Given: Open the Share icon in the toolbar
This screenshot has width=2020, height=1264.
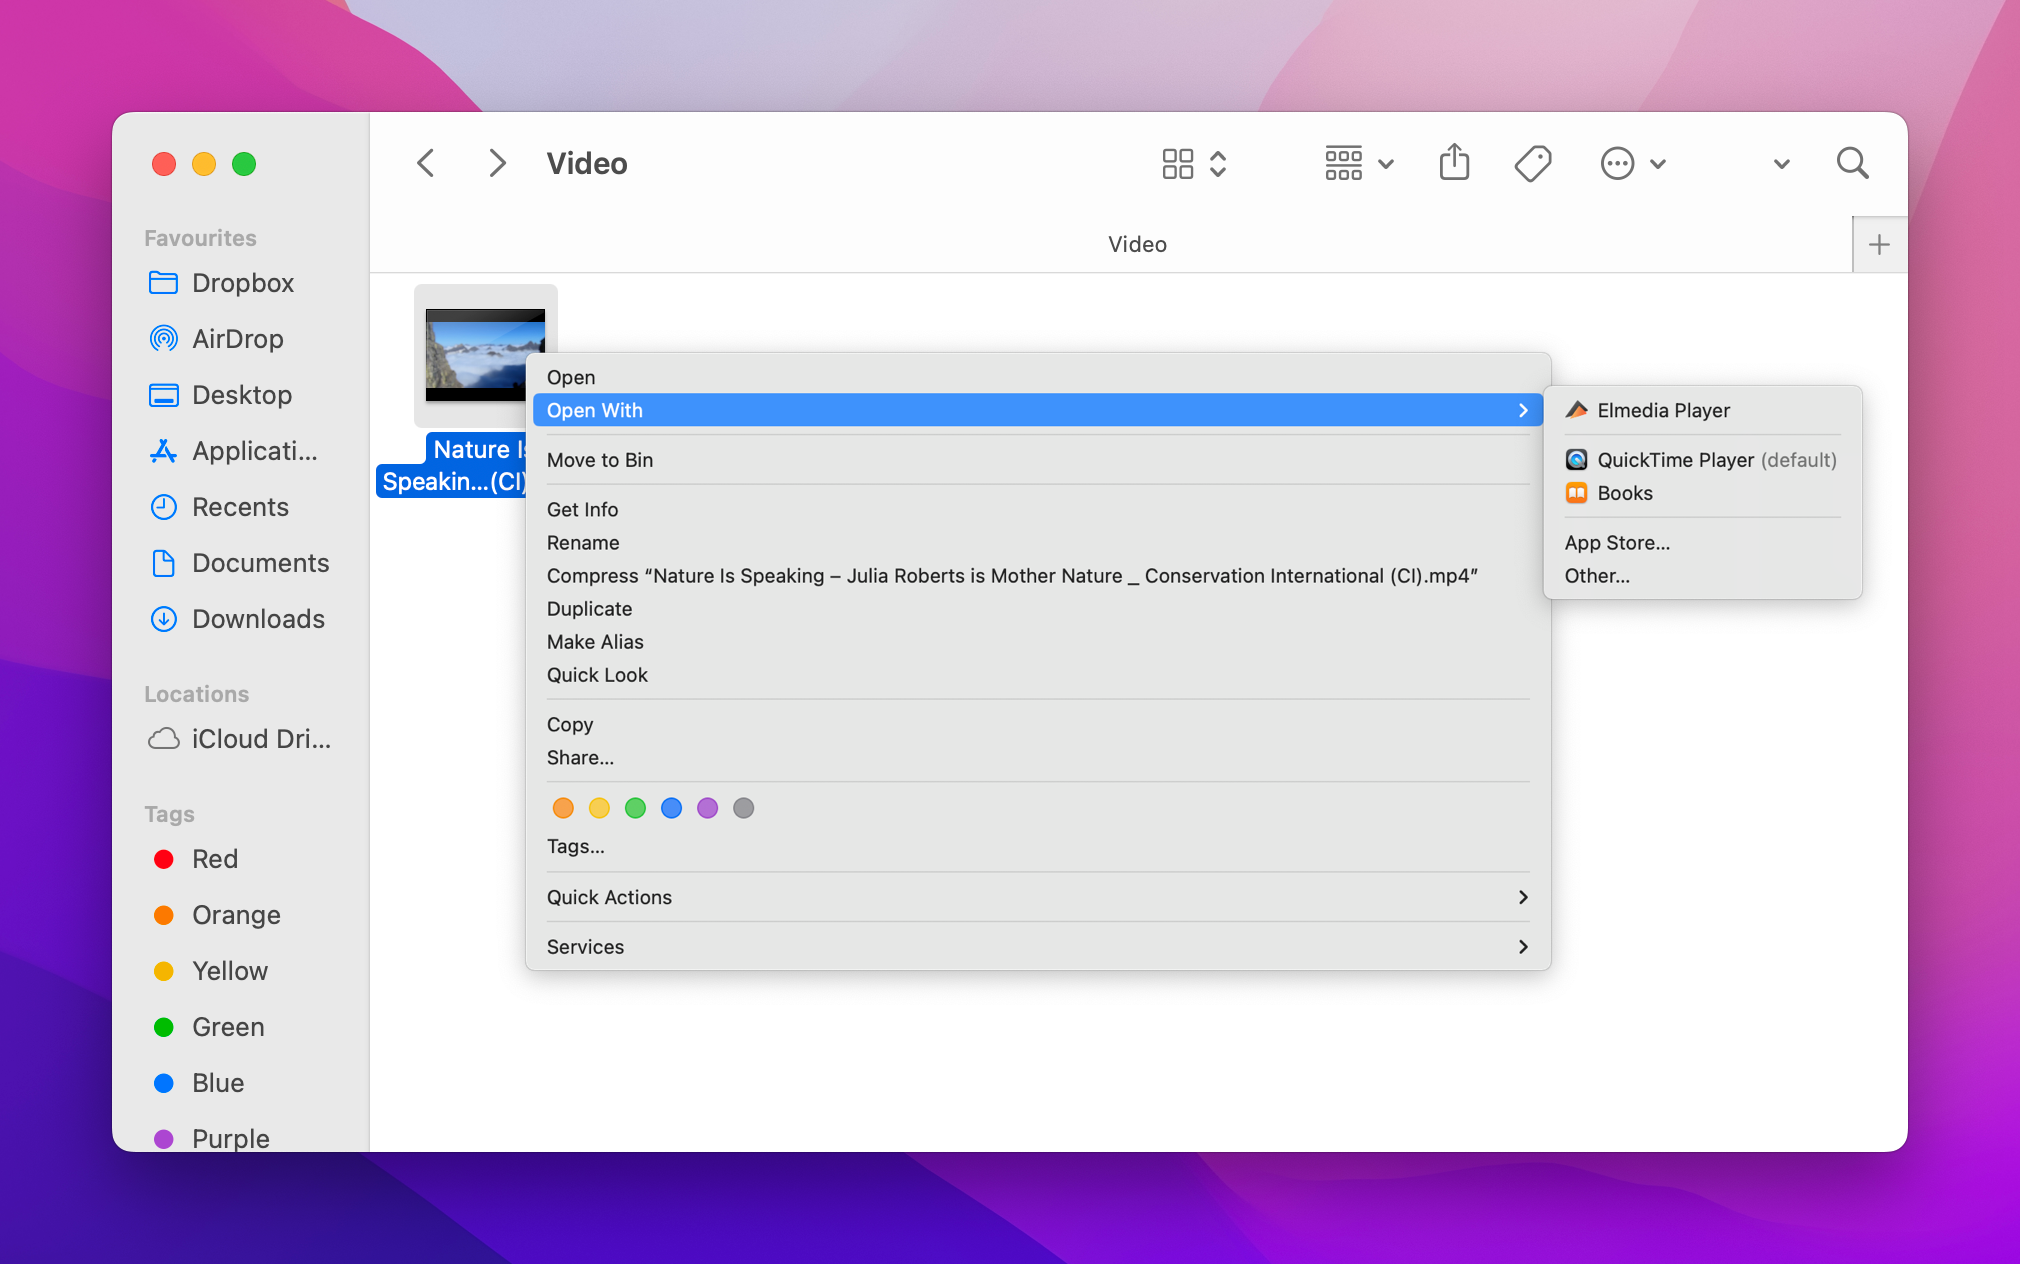Looking at the screenshot, I should [1454, 163].
